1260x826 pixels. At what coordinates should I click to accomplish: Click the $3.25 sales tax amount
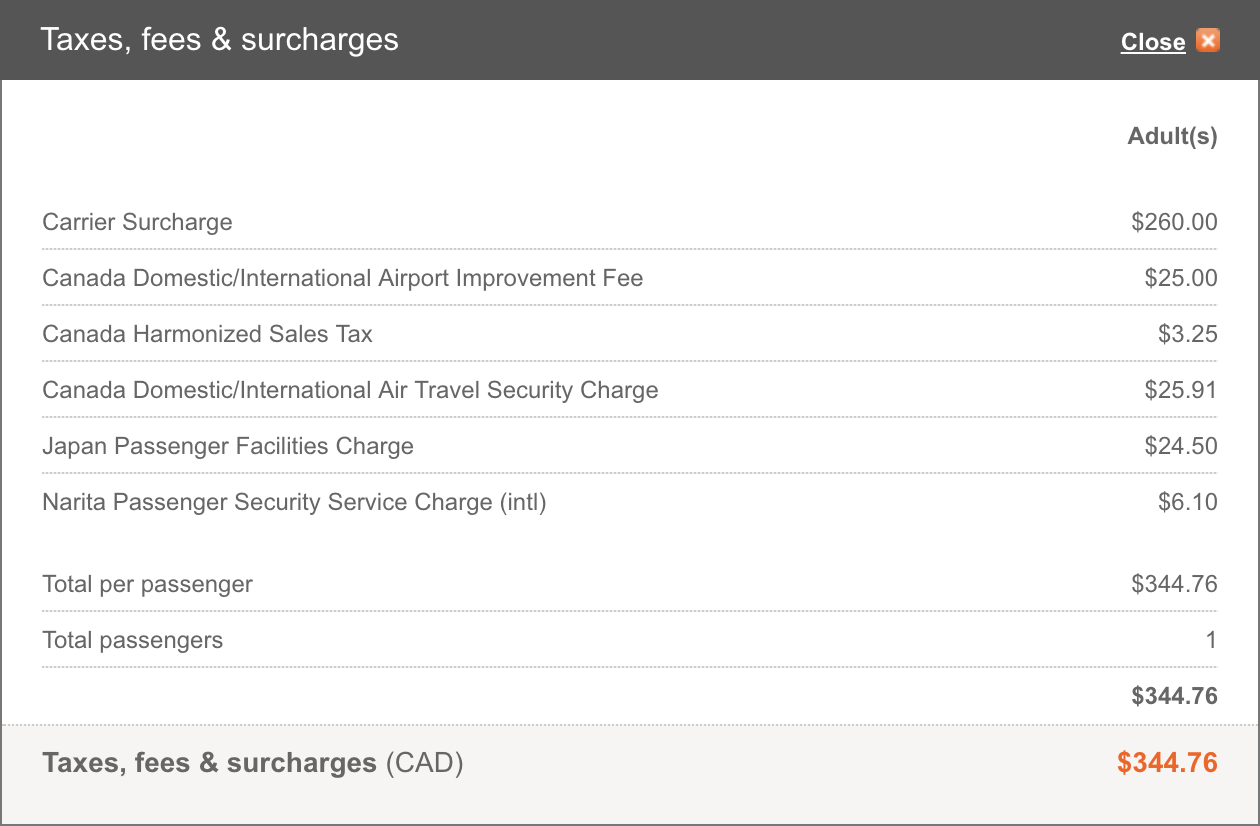[x=1188, y=334]
